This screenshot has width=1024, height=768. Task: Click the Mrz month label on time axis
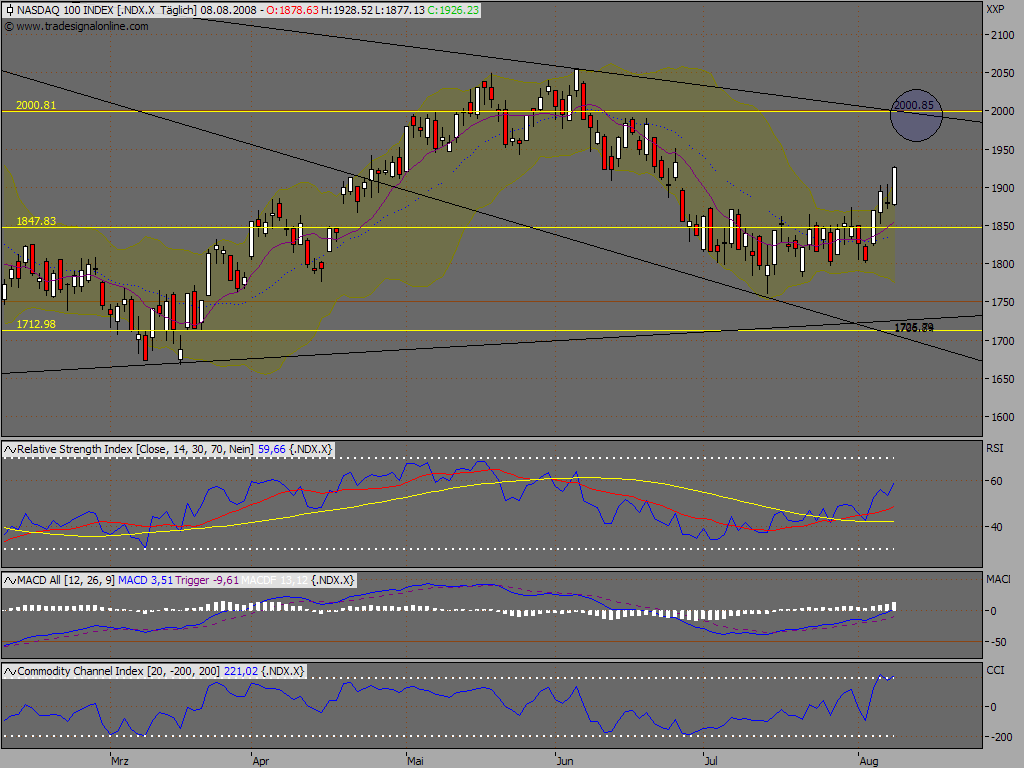pyautogui.click(x=120, y=761)
